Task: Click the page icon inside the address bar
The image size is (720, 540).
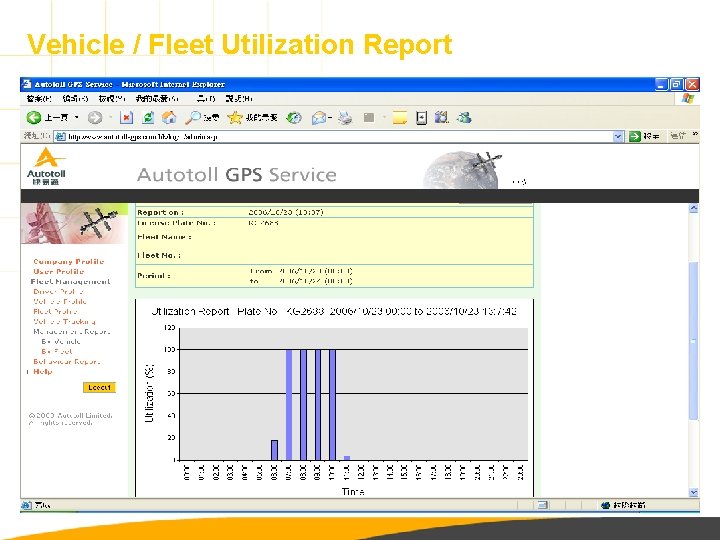Action: pyautogui.click(x=60, y=136)
